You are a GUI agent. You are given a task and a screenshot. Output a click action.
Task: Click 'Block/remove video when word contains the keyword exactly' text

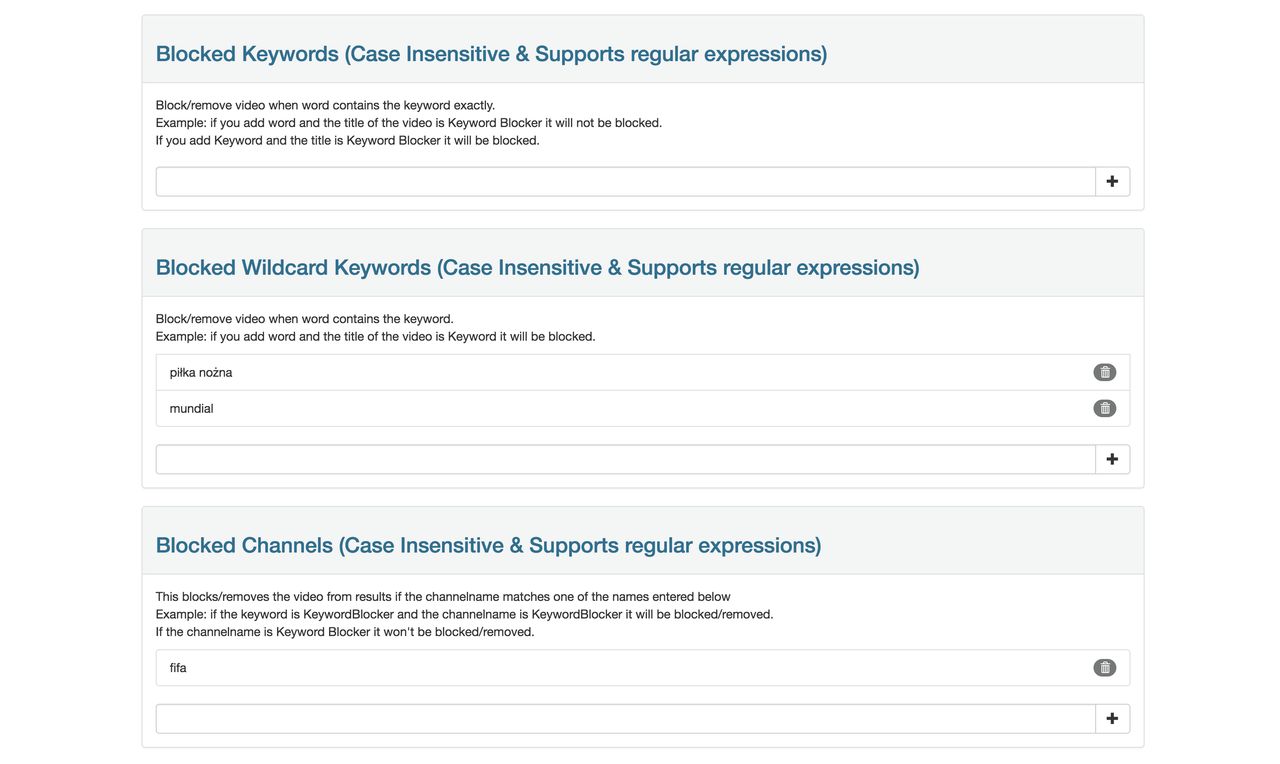pyautogui.click(x=325, y=105)
